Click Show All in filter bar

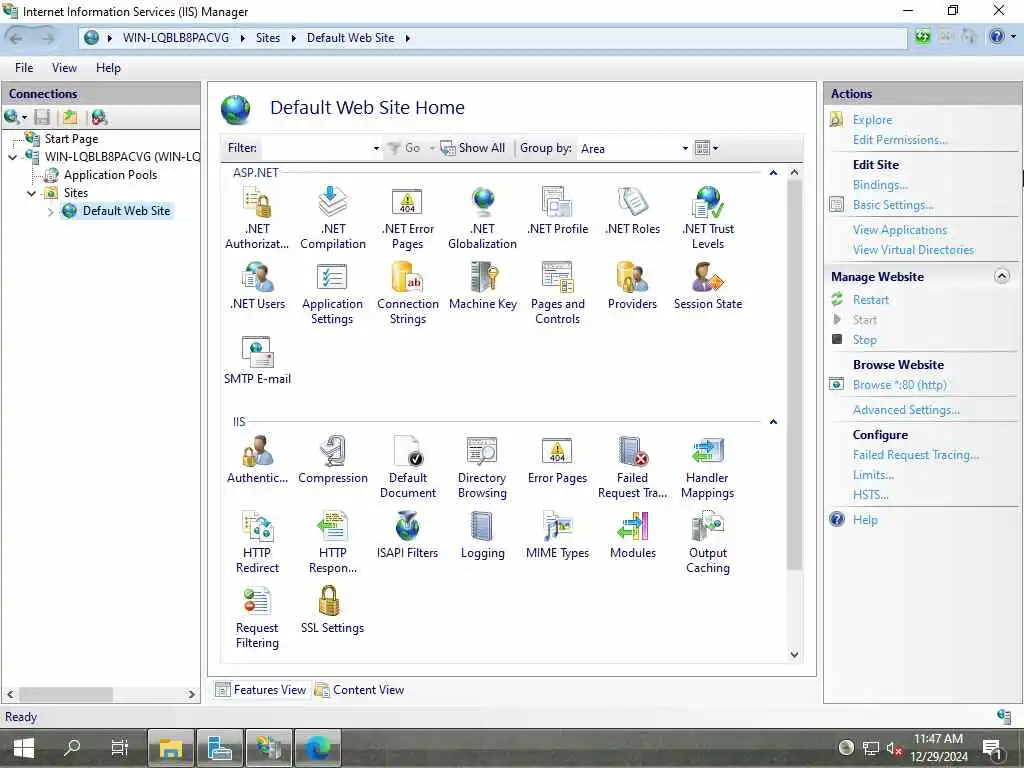(473, 148)
